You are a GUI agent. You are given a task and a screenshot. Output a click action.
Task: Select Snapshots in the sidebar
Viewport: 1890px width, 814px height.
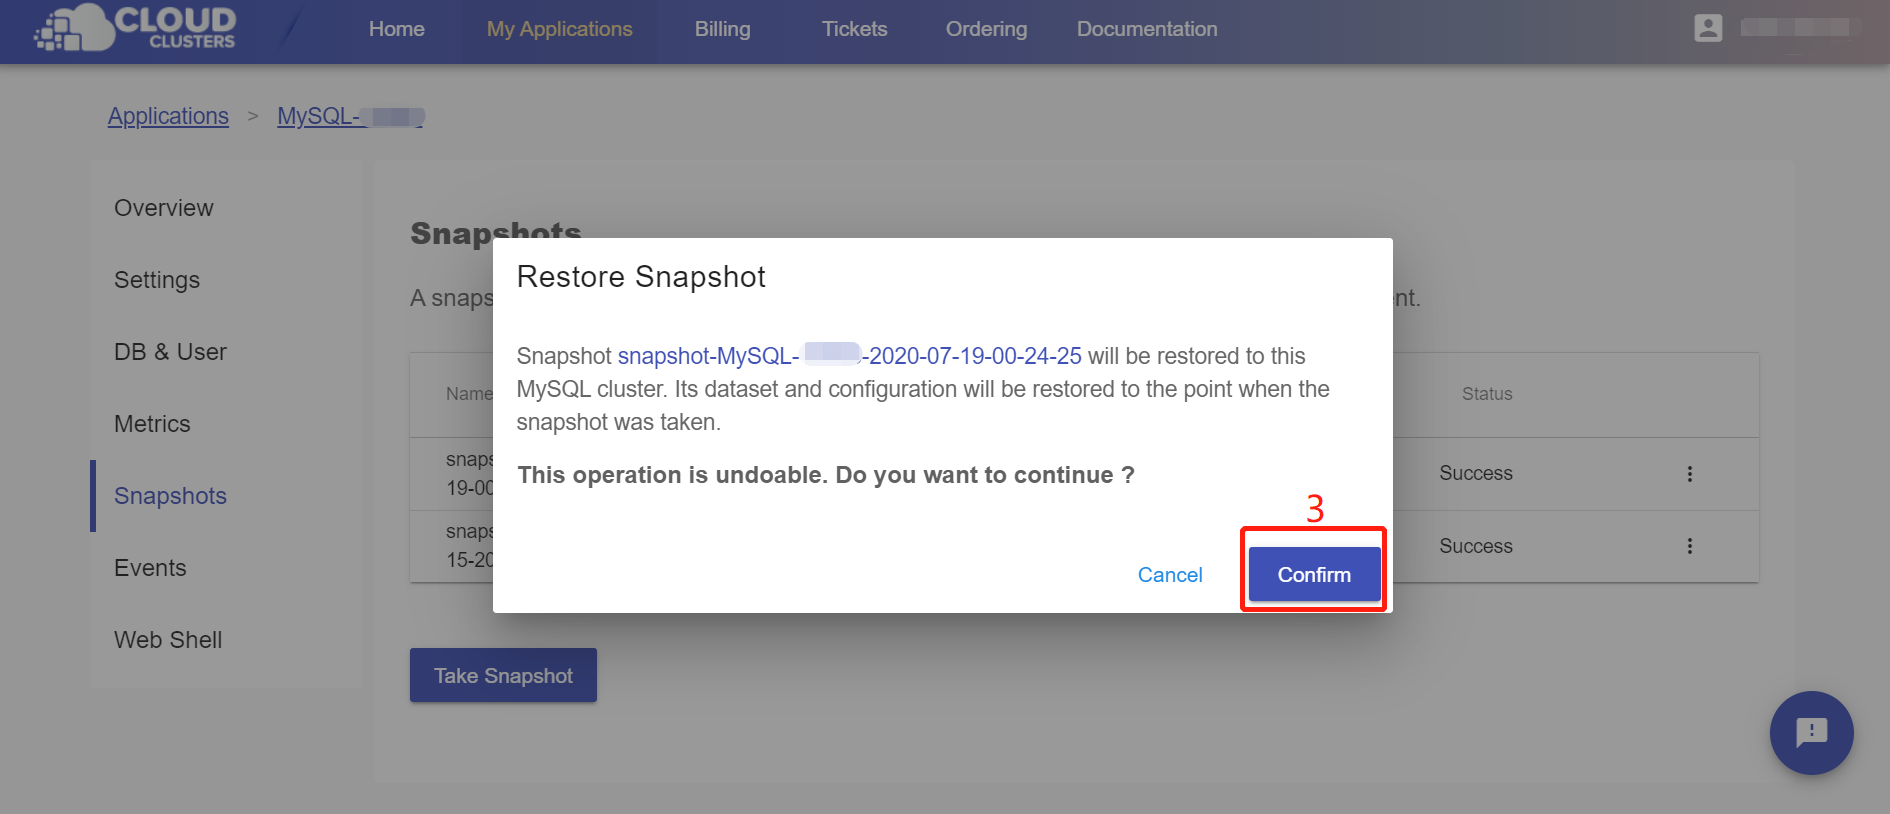click(170, 496)
